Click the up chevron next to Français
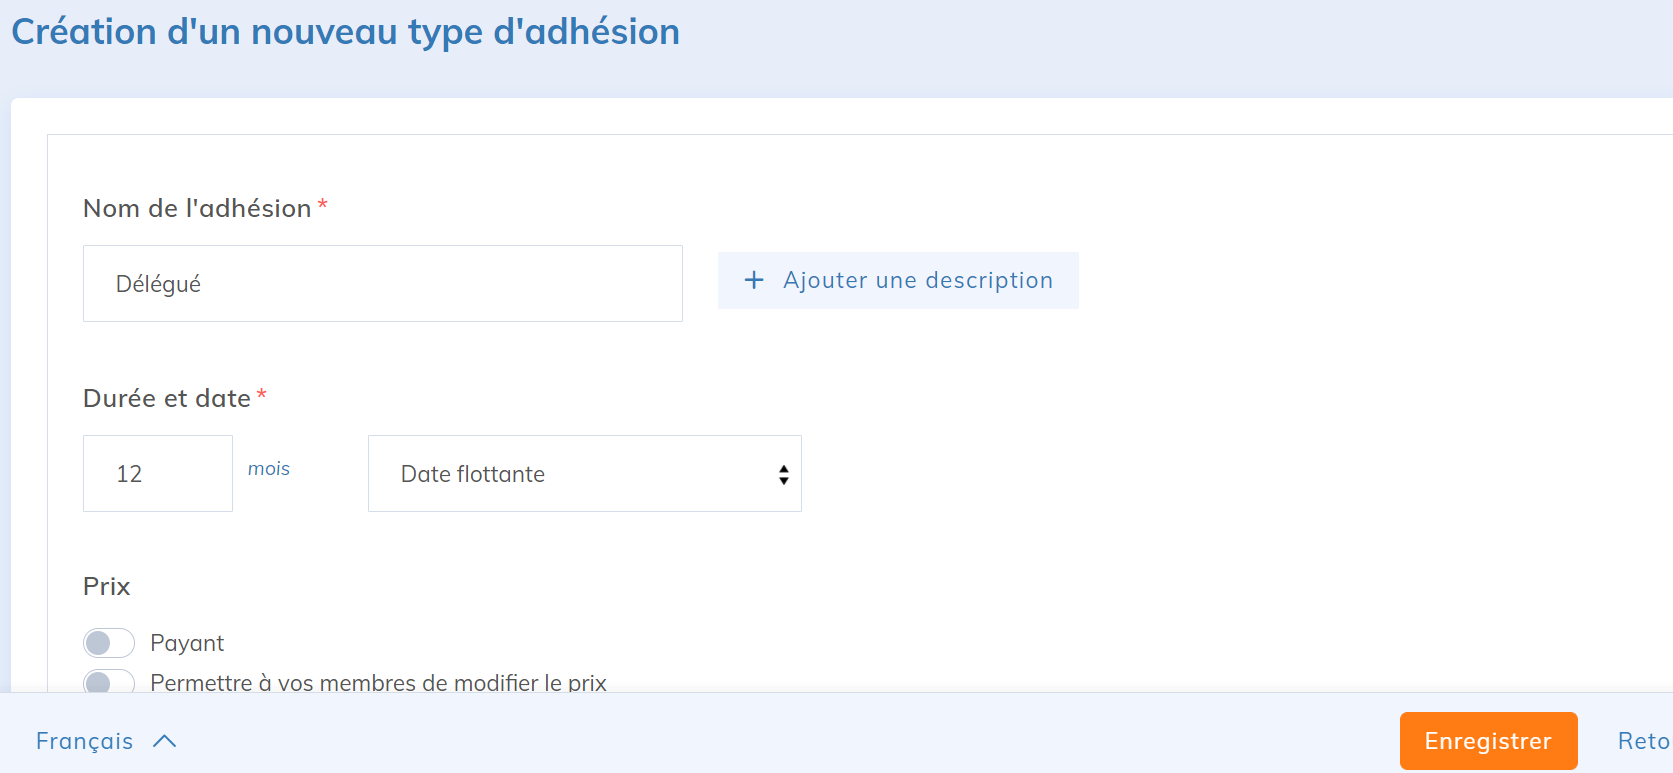The width and height of the screenshot is (1673, 773). 165,741
